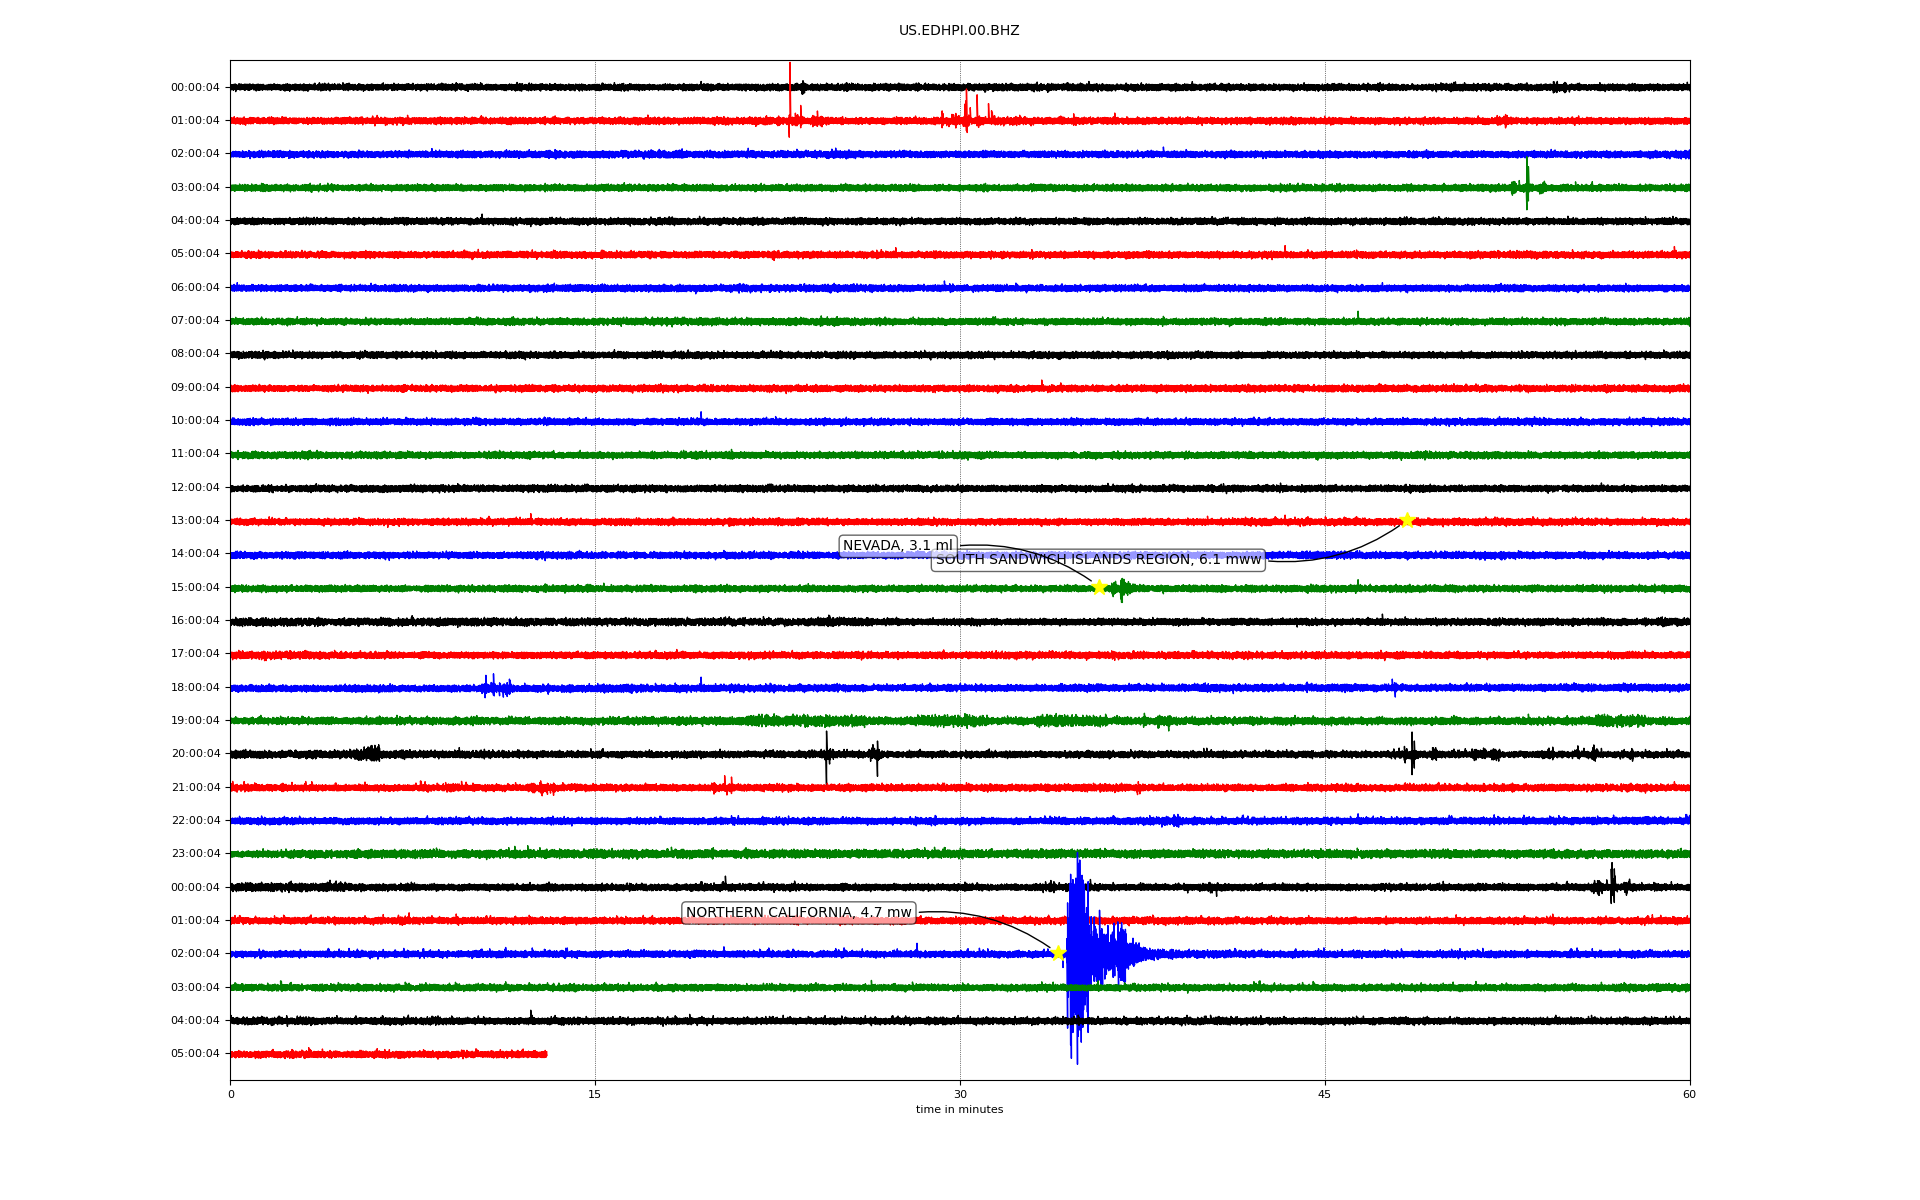Click the 10:00:04 time label
The height and width of the screenshot is (1200, 1920).
pos(195,421)
